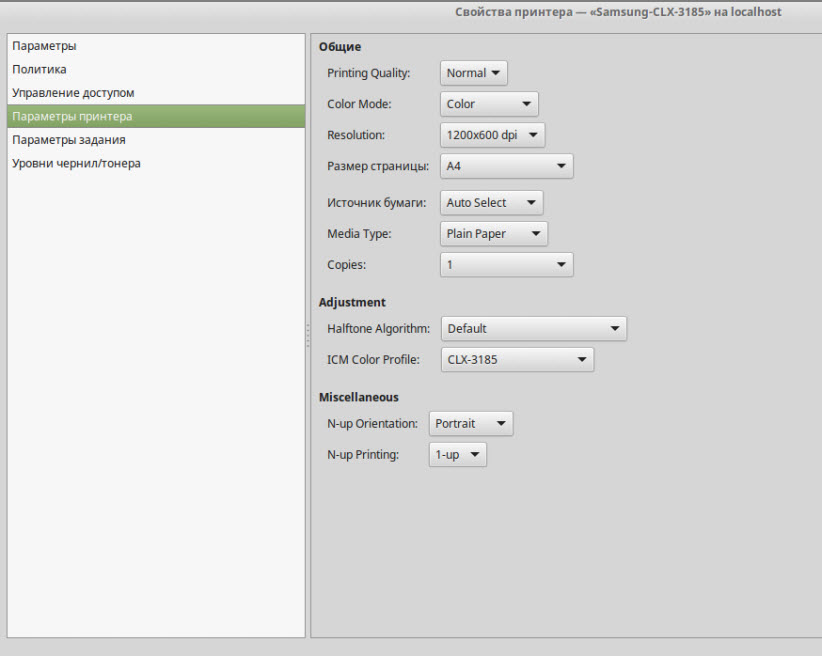
Task: Click the Halftone Algorithm label
Action: pyautogui.click(x=379, y=328)
